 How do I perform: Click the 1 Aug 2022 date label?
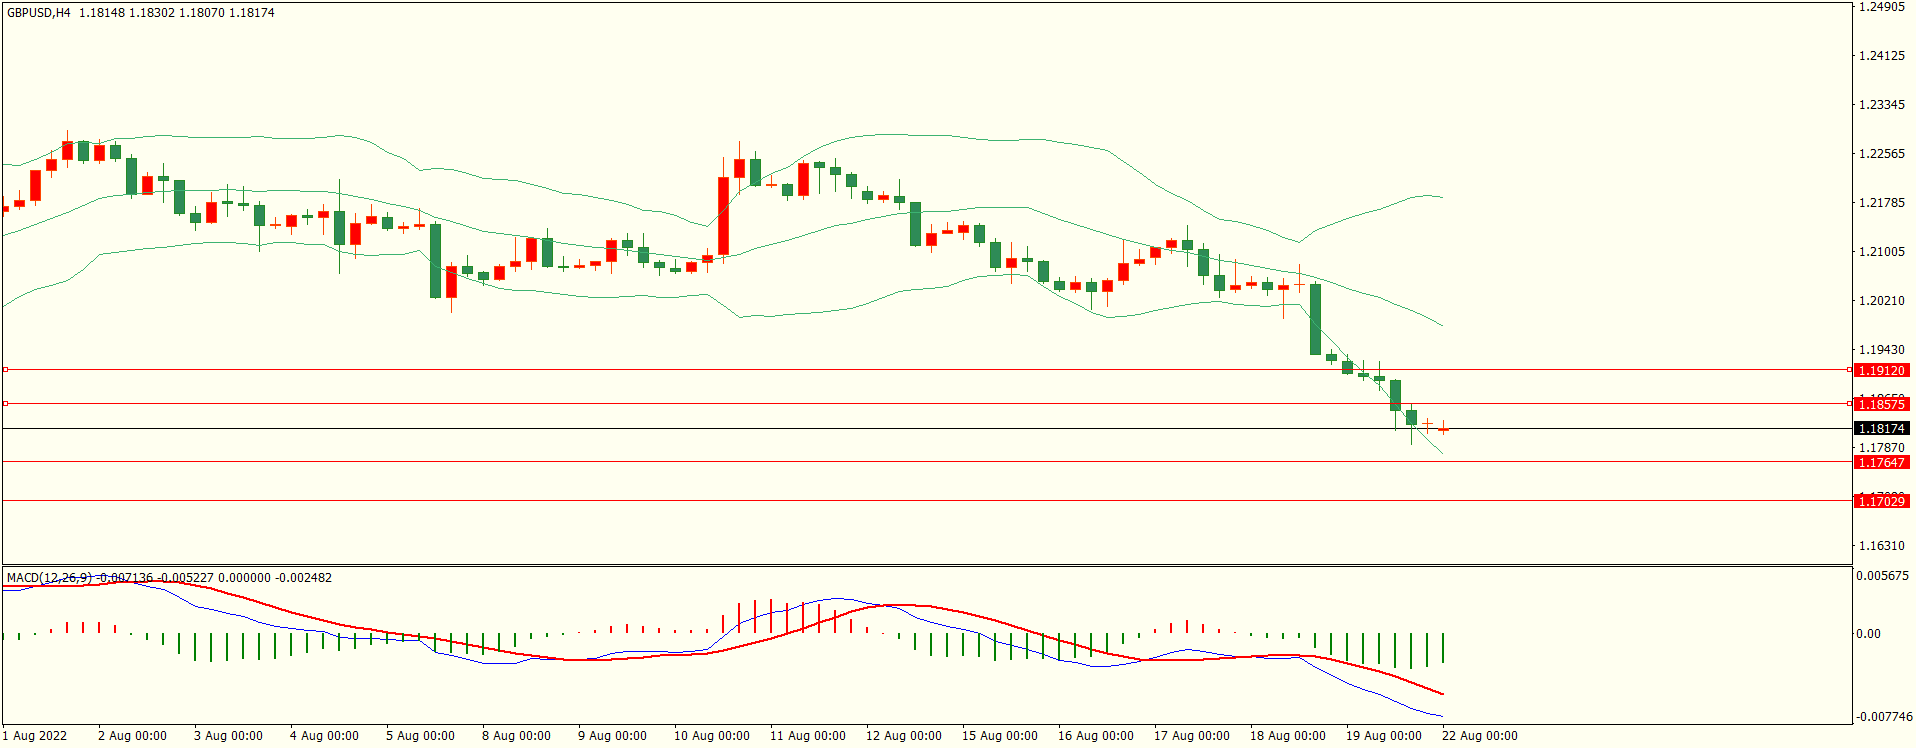coord(35,736)
